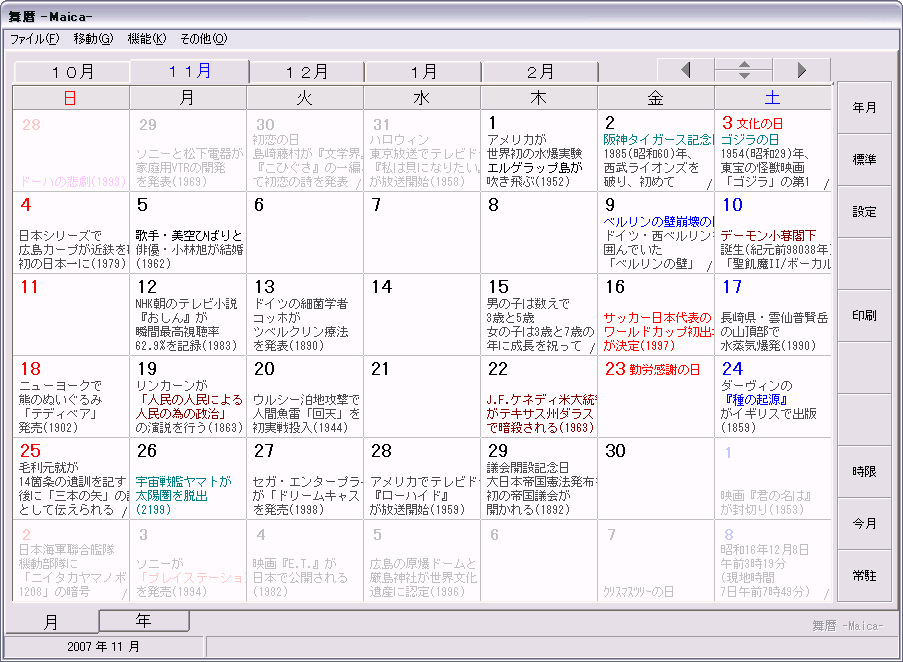Select the empty November 30 cell
903x662 pixels.
pyautogui.click(x=655, y=479)
